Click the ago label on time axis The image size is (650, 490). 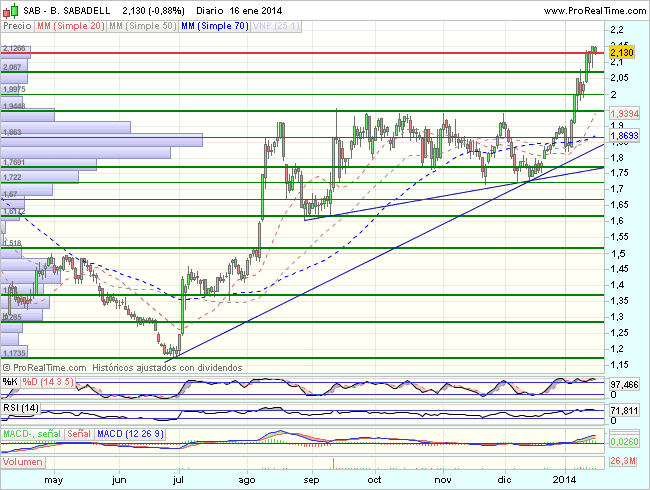click(247, 480)
